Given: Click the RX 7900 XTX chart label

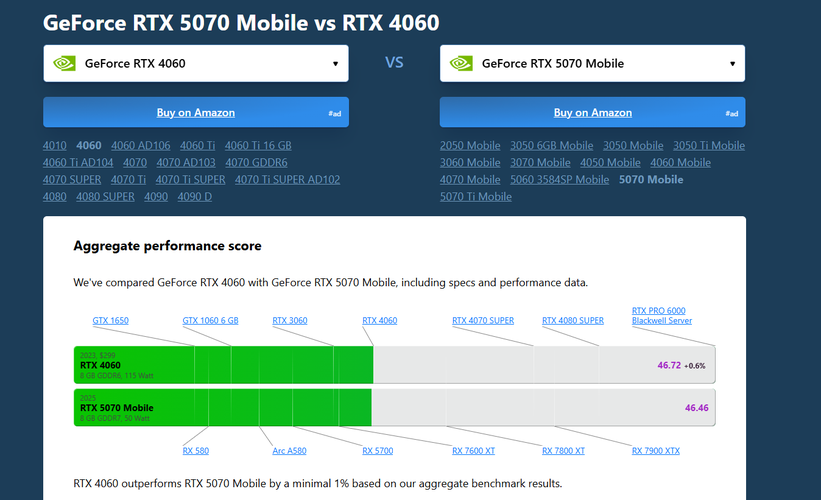Looking at the screenshot, I should pos(656,451).
